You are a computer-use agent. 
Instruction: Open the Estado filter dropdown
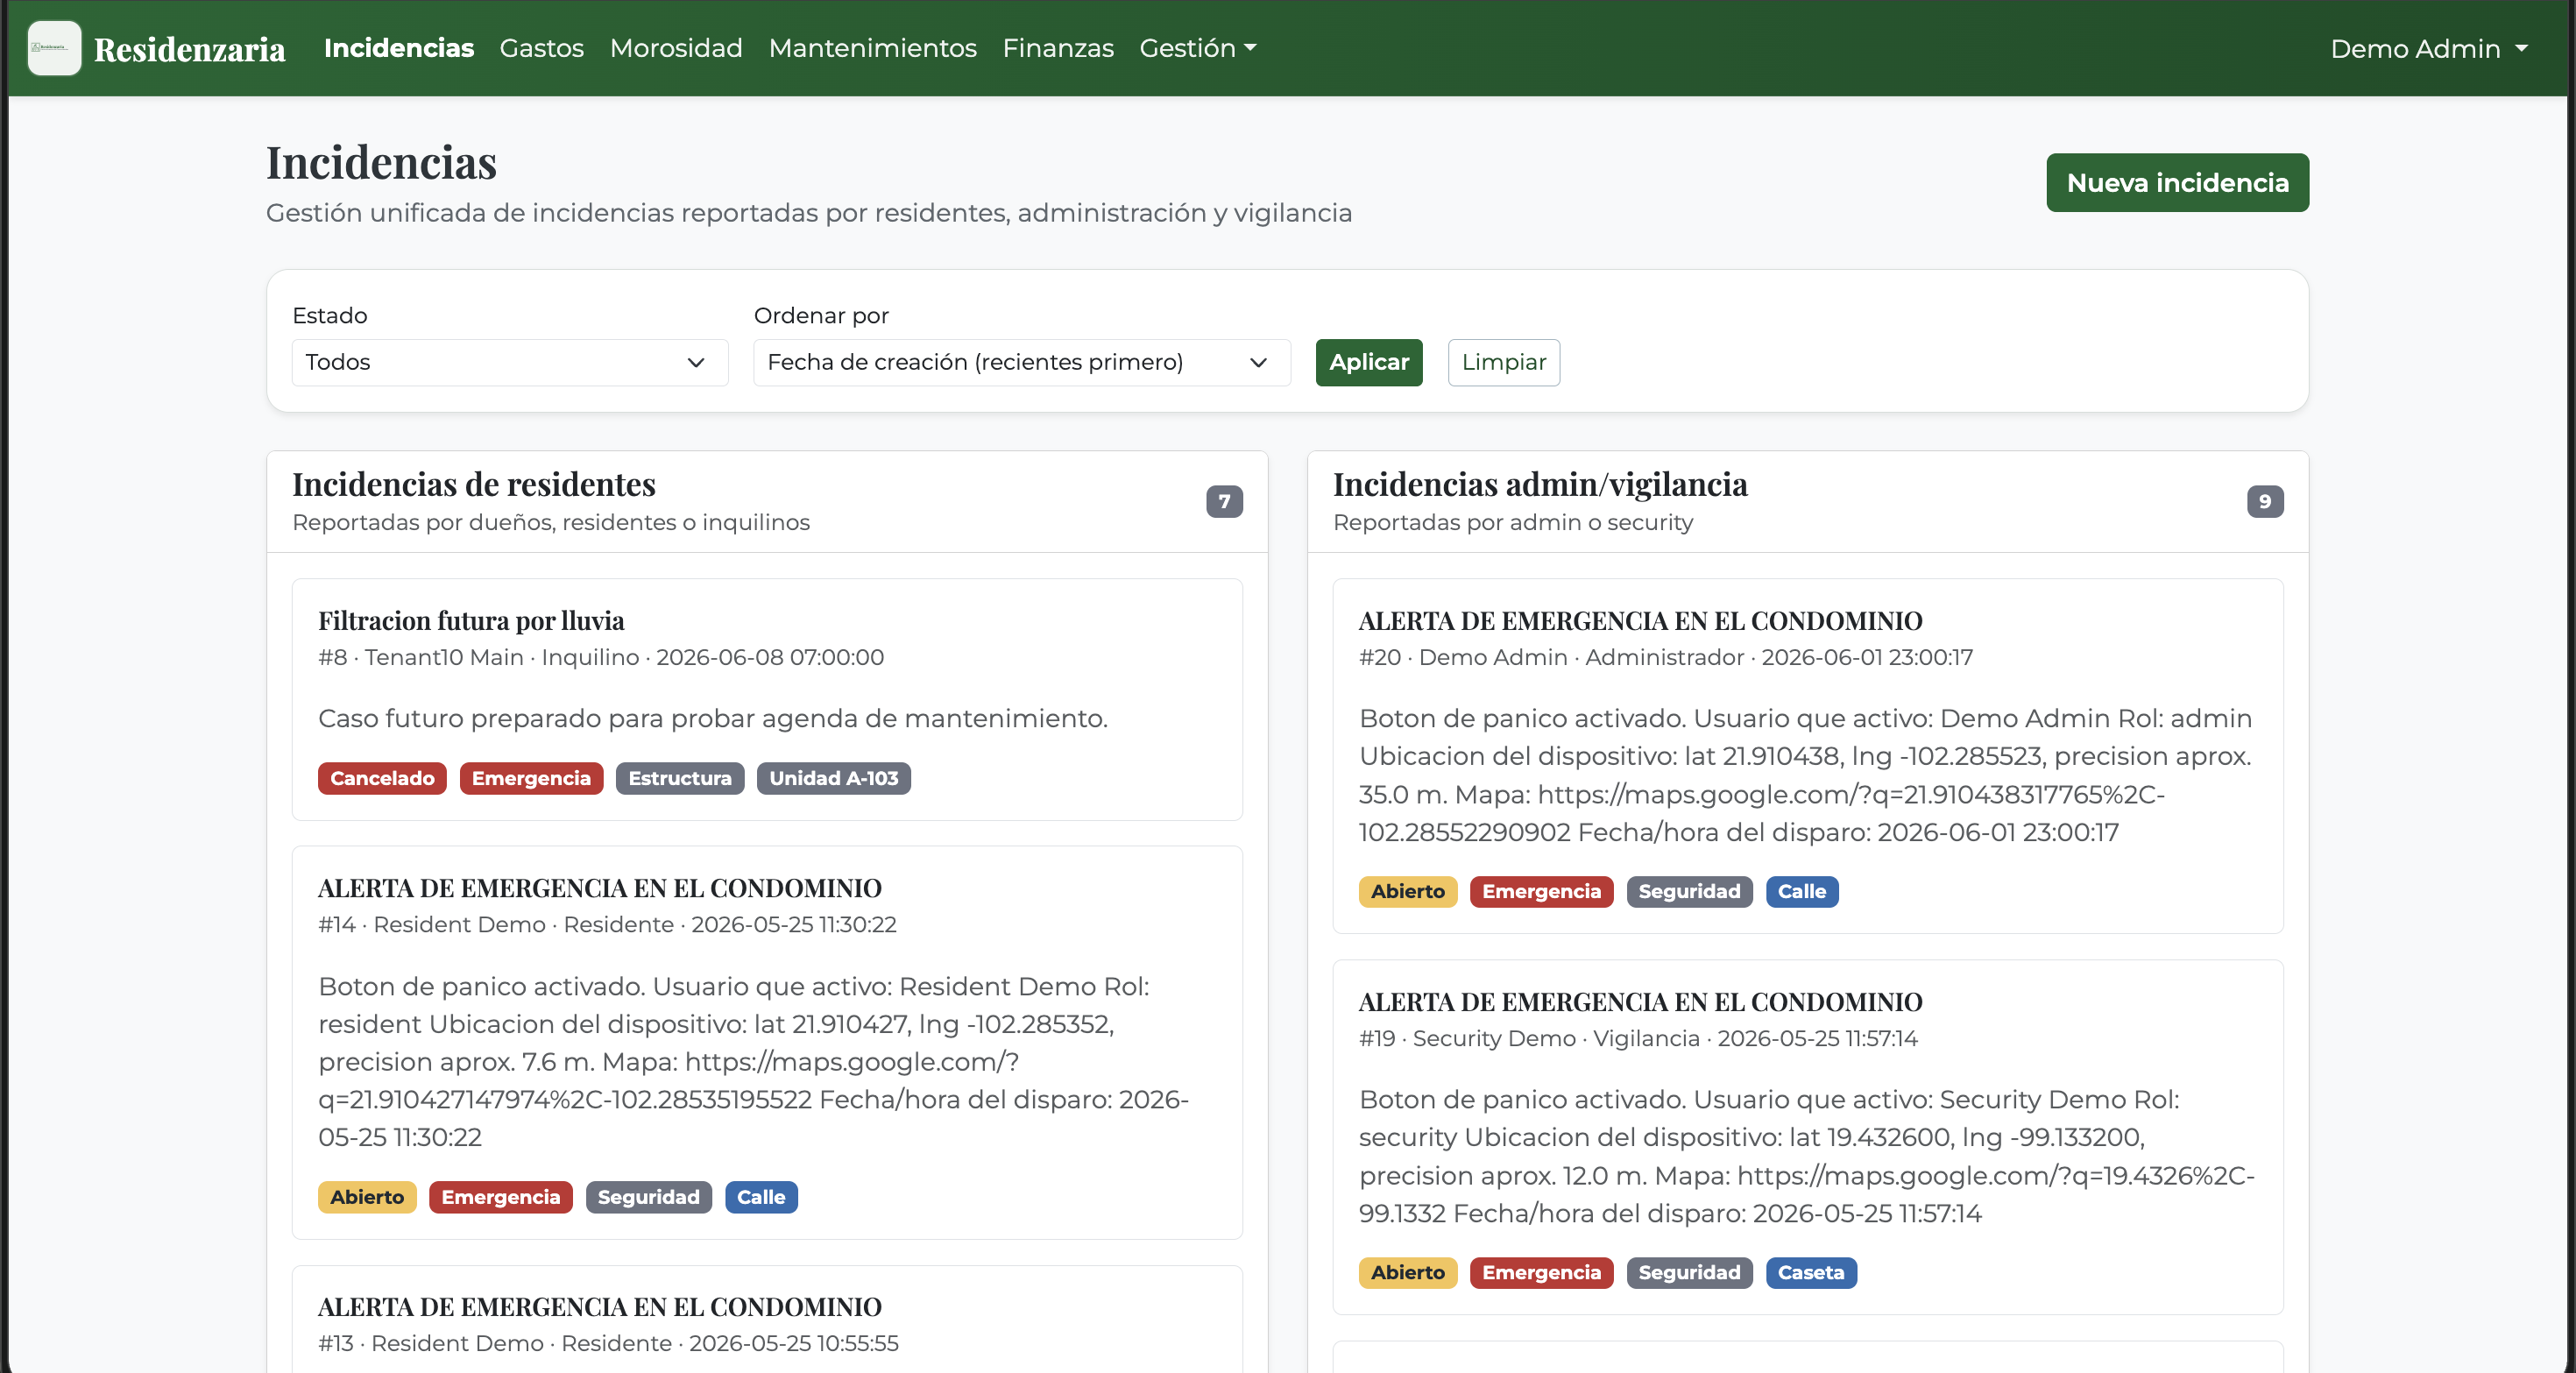(509, 362)
